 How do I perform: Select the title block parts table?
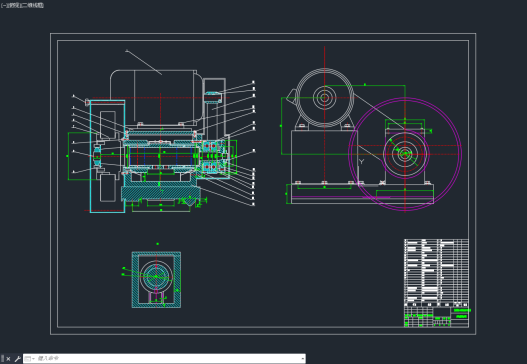(x=436, y=283)
